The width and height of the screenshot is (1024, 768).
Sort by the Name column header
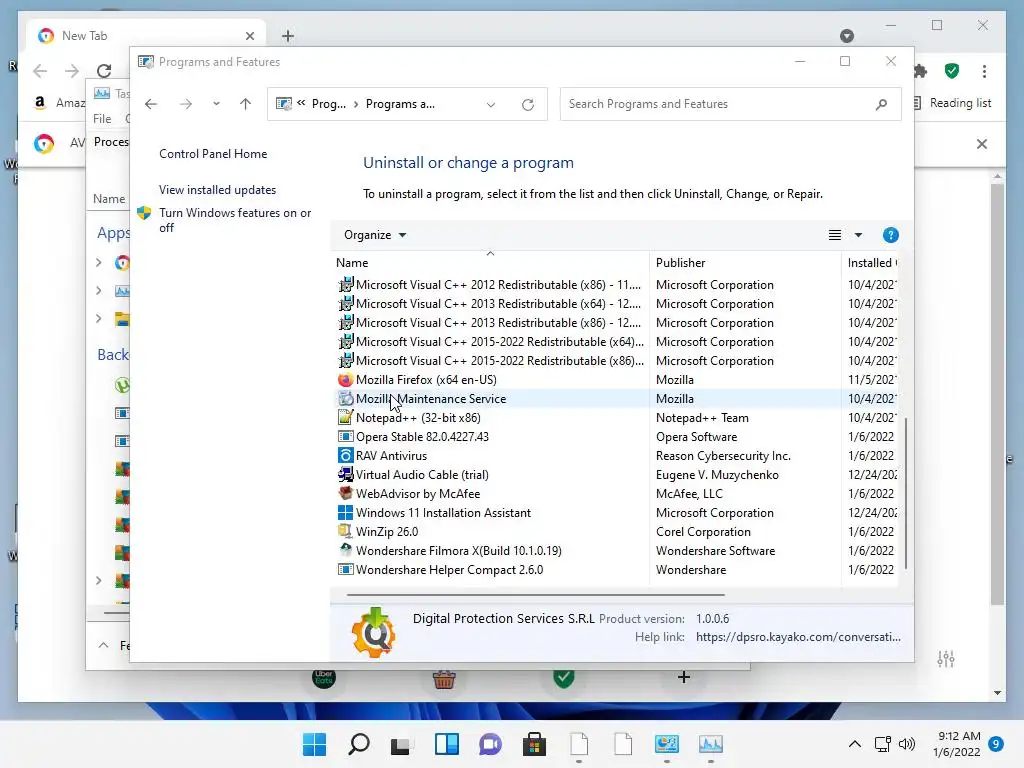[x=490, y=263]
